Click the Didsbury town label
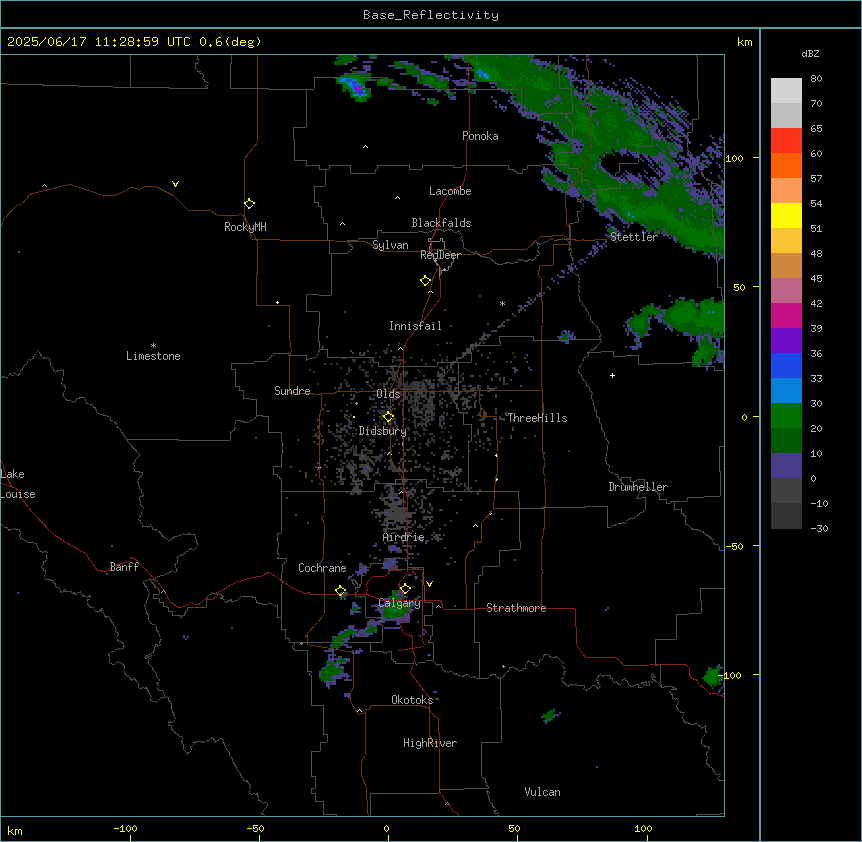This screenshot has height=842, width=862. point(383,431)
